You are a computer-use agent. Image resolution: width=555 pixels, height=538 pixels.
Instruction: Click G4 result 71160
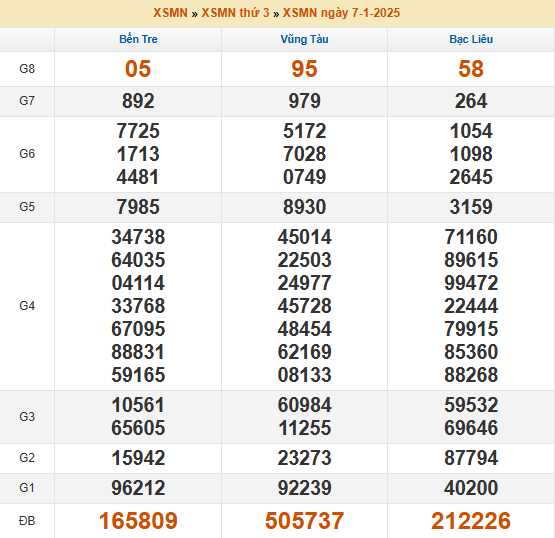coord(471,237)
